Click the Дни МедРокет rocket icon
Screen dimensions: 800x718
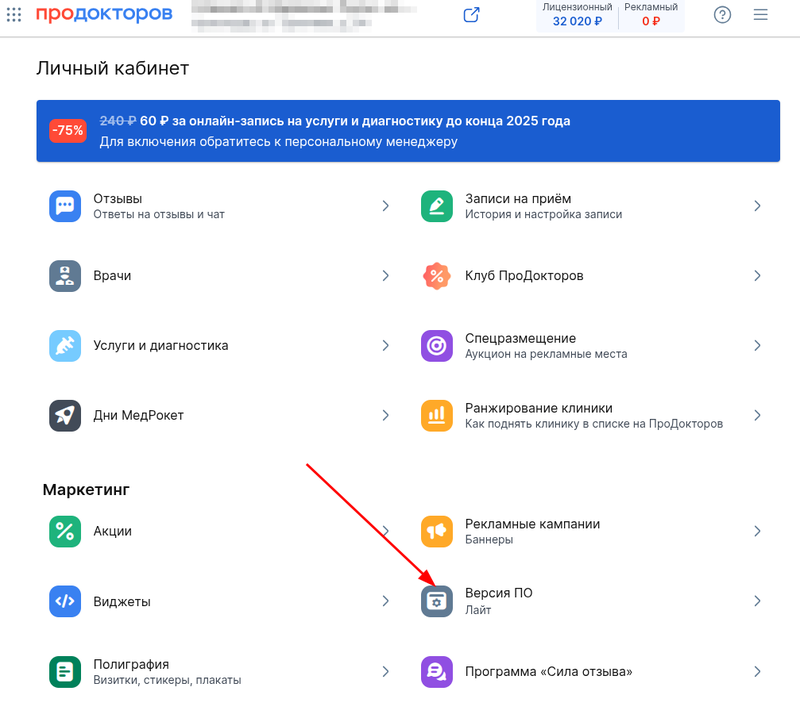65,415
